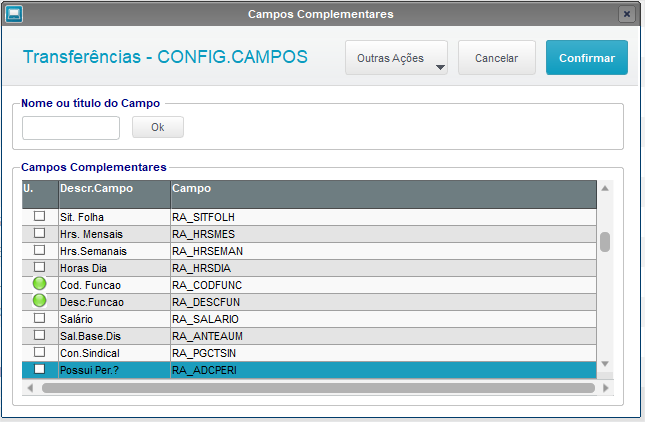Click the scroll down arrow of the list
The width and height of the screenshot is (645, 422).
(x=605, y=364)
